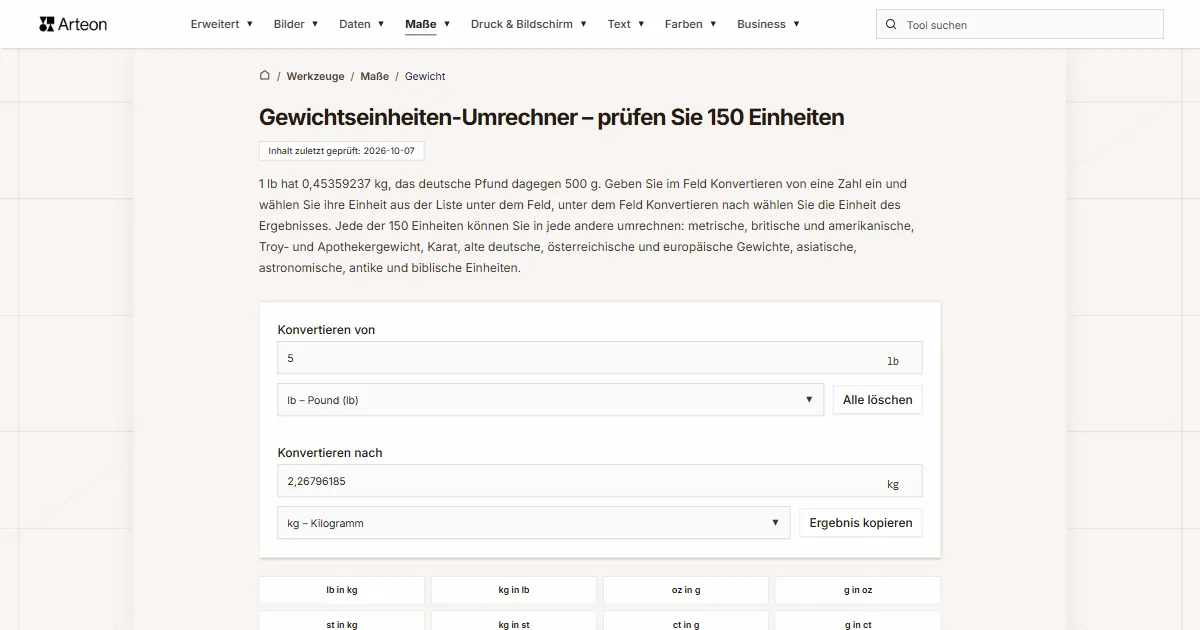Open the Maße menu
Screen dimensions: 1200x630
[428, 24]
